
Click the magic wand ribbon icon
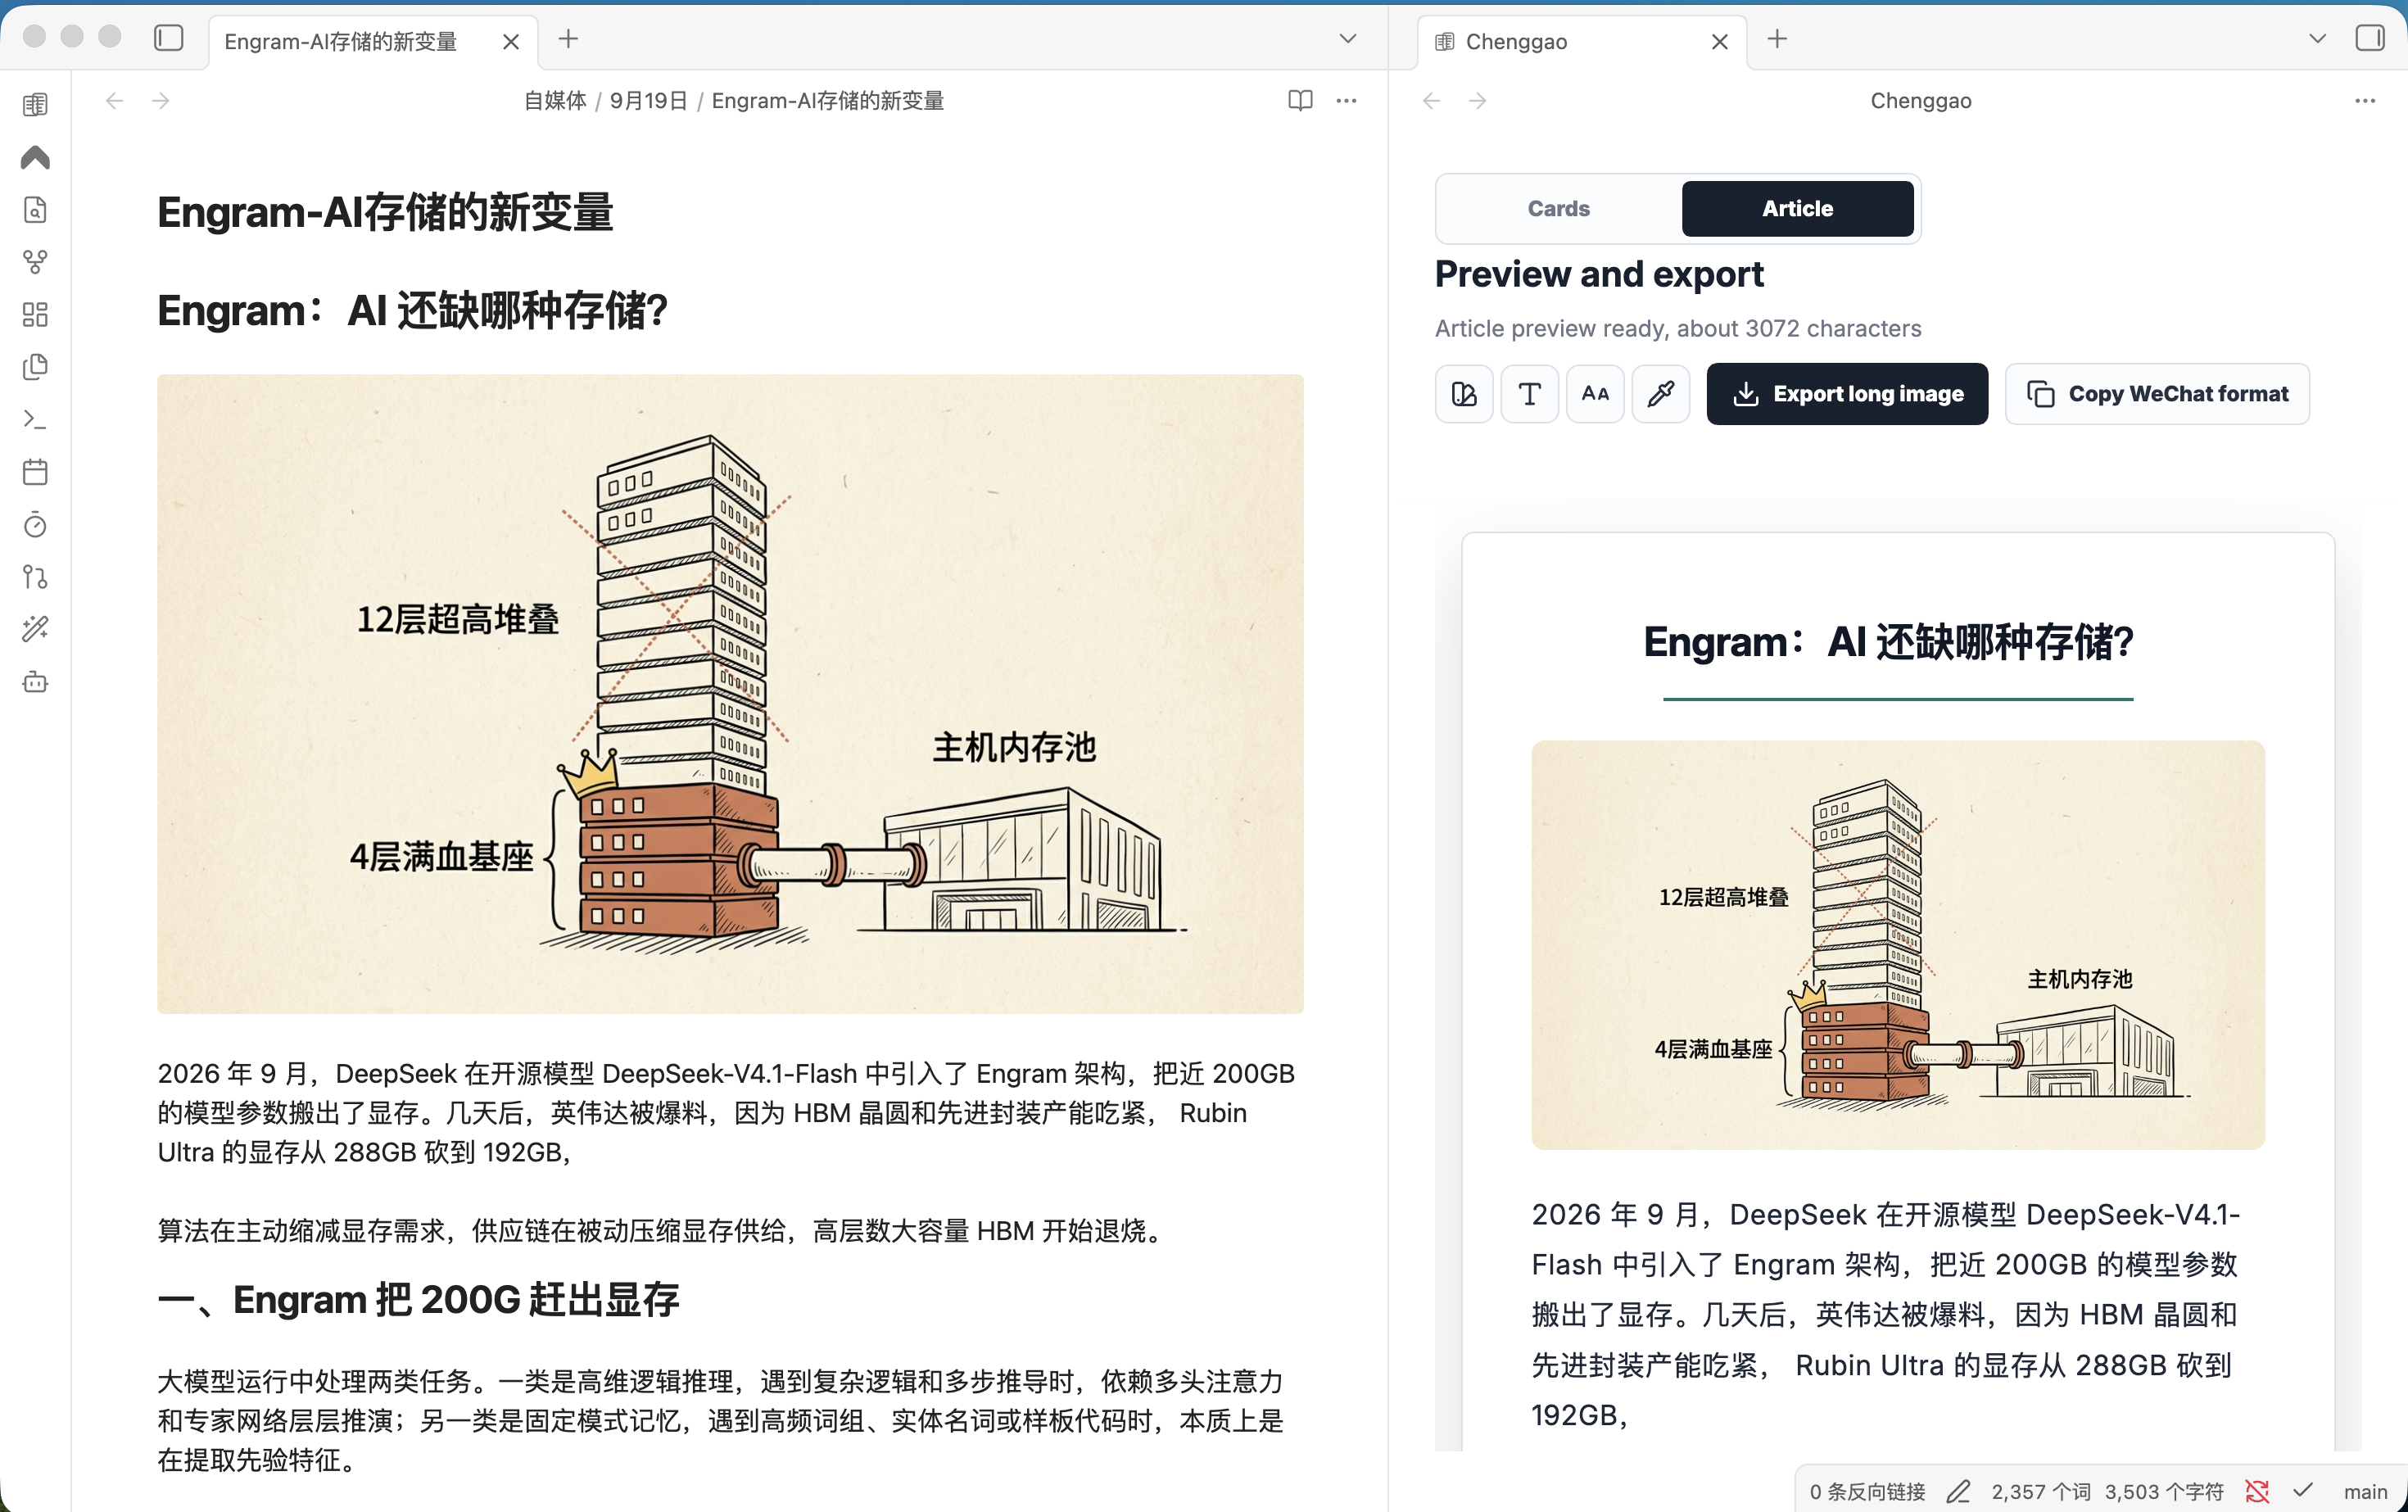35,629
